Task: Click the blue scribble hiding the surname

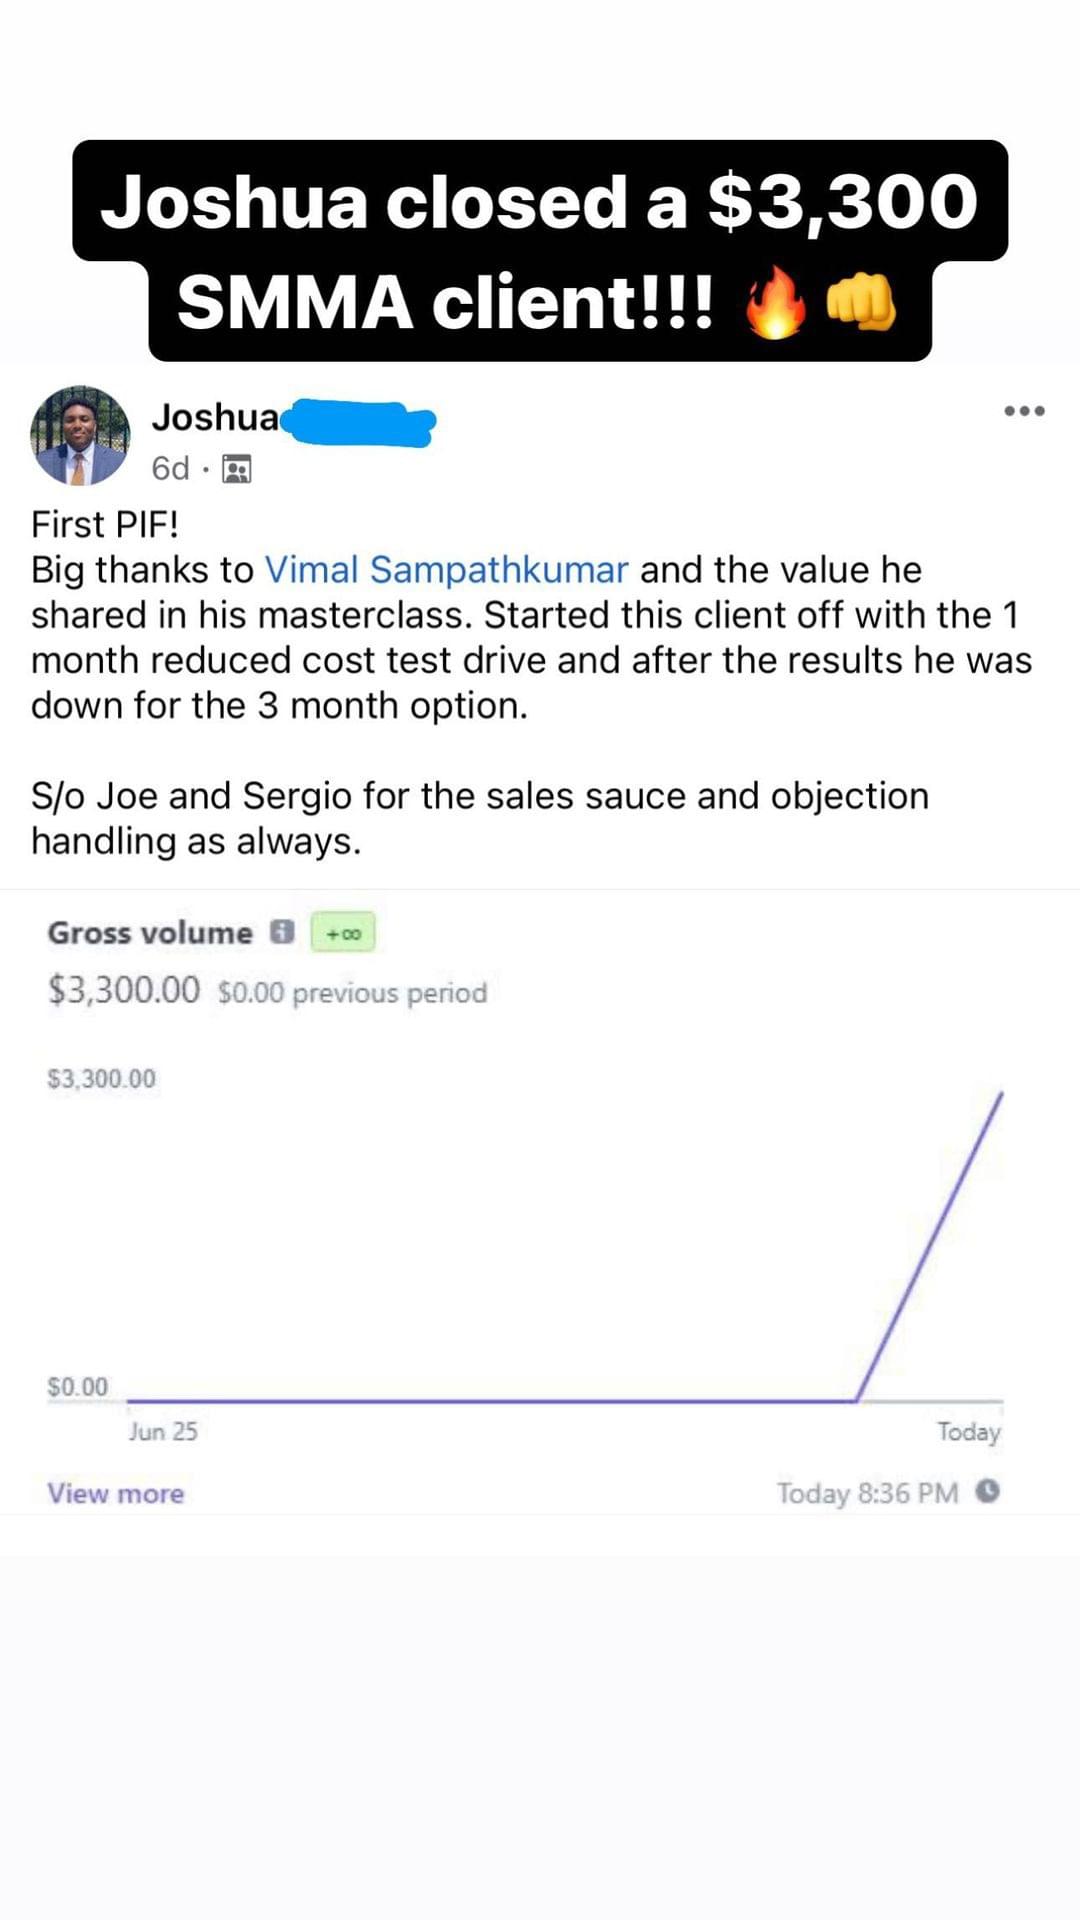Action: [x=359, y=423]
